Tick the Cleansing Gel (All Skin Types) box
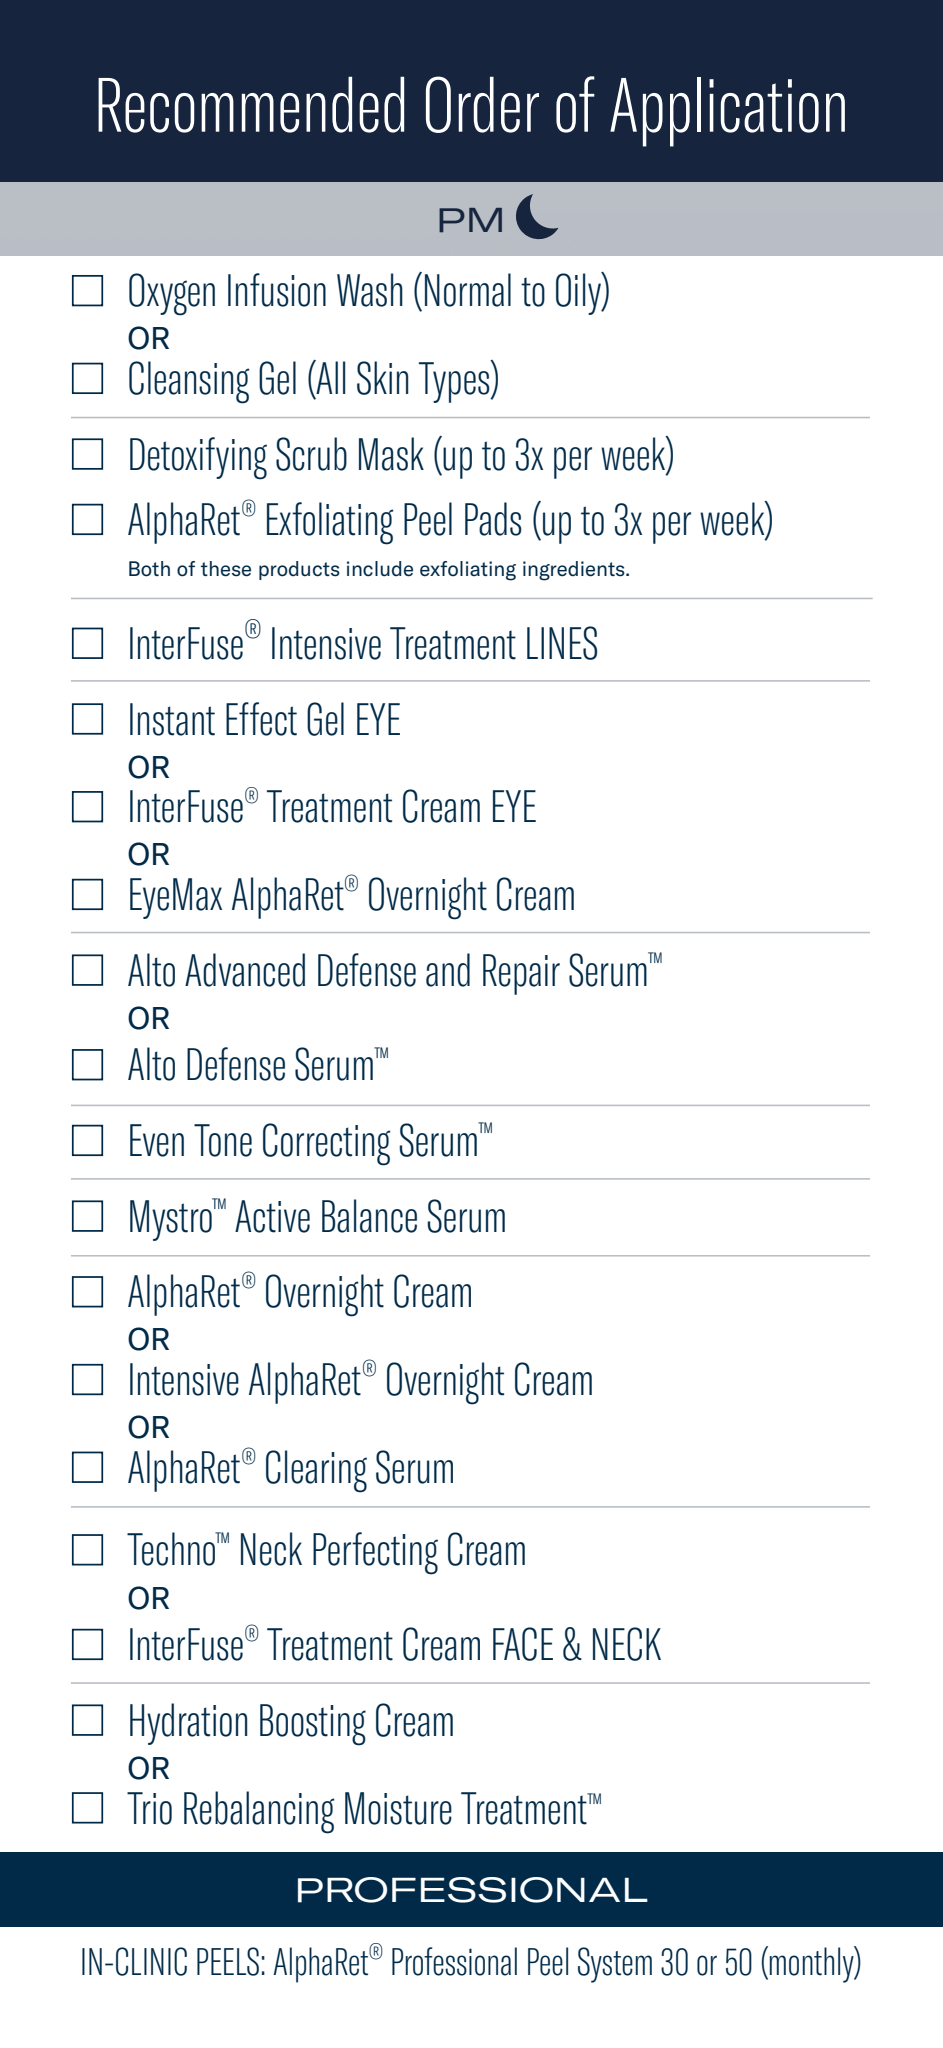The width and height of the screenshot is (943, 2048). point(88,379)
